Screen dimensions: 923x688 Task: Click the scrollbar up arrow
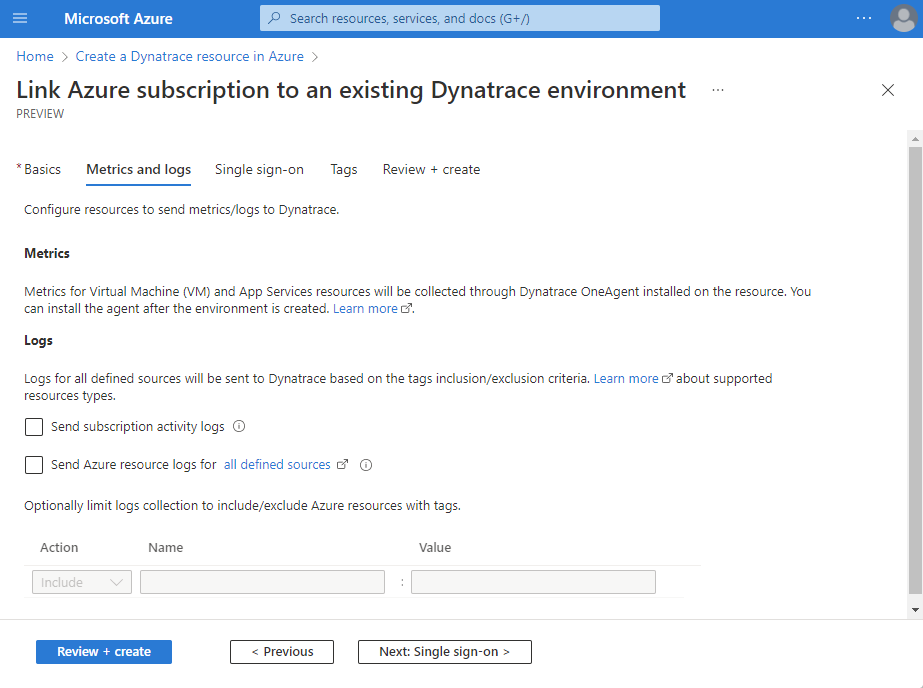click(x=915, y=139)
